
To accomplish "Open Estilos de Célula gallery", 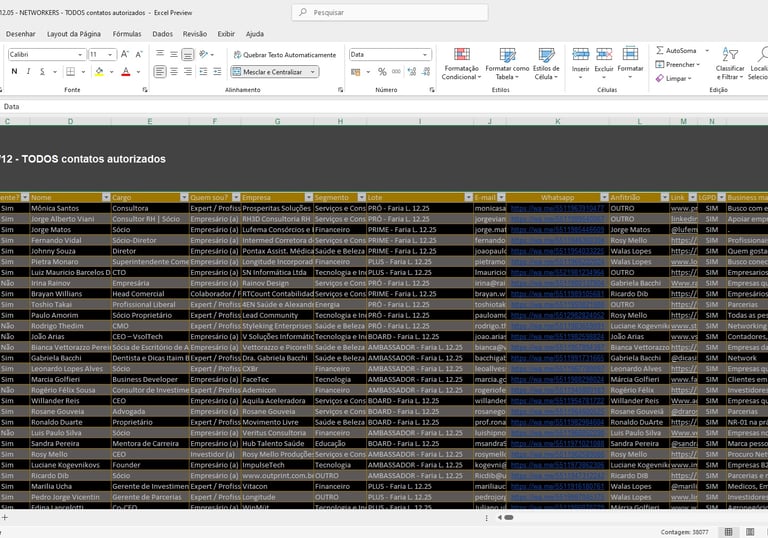I will tap(546, 64).
